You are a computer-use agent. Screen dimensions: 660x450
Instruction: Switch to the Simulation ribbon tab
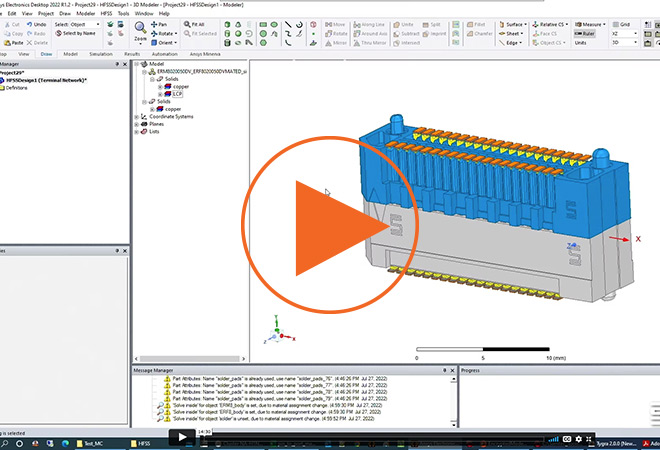point(100,54)
